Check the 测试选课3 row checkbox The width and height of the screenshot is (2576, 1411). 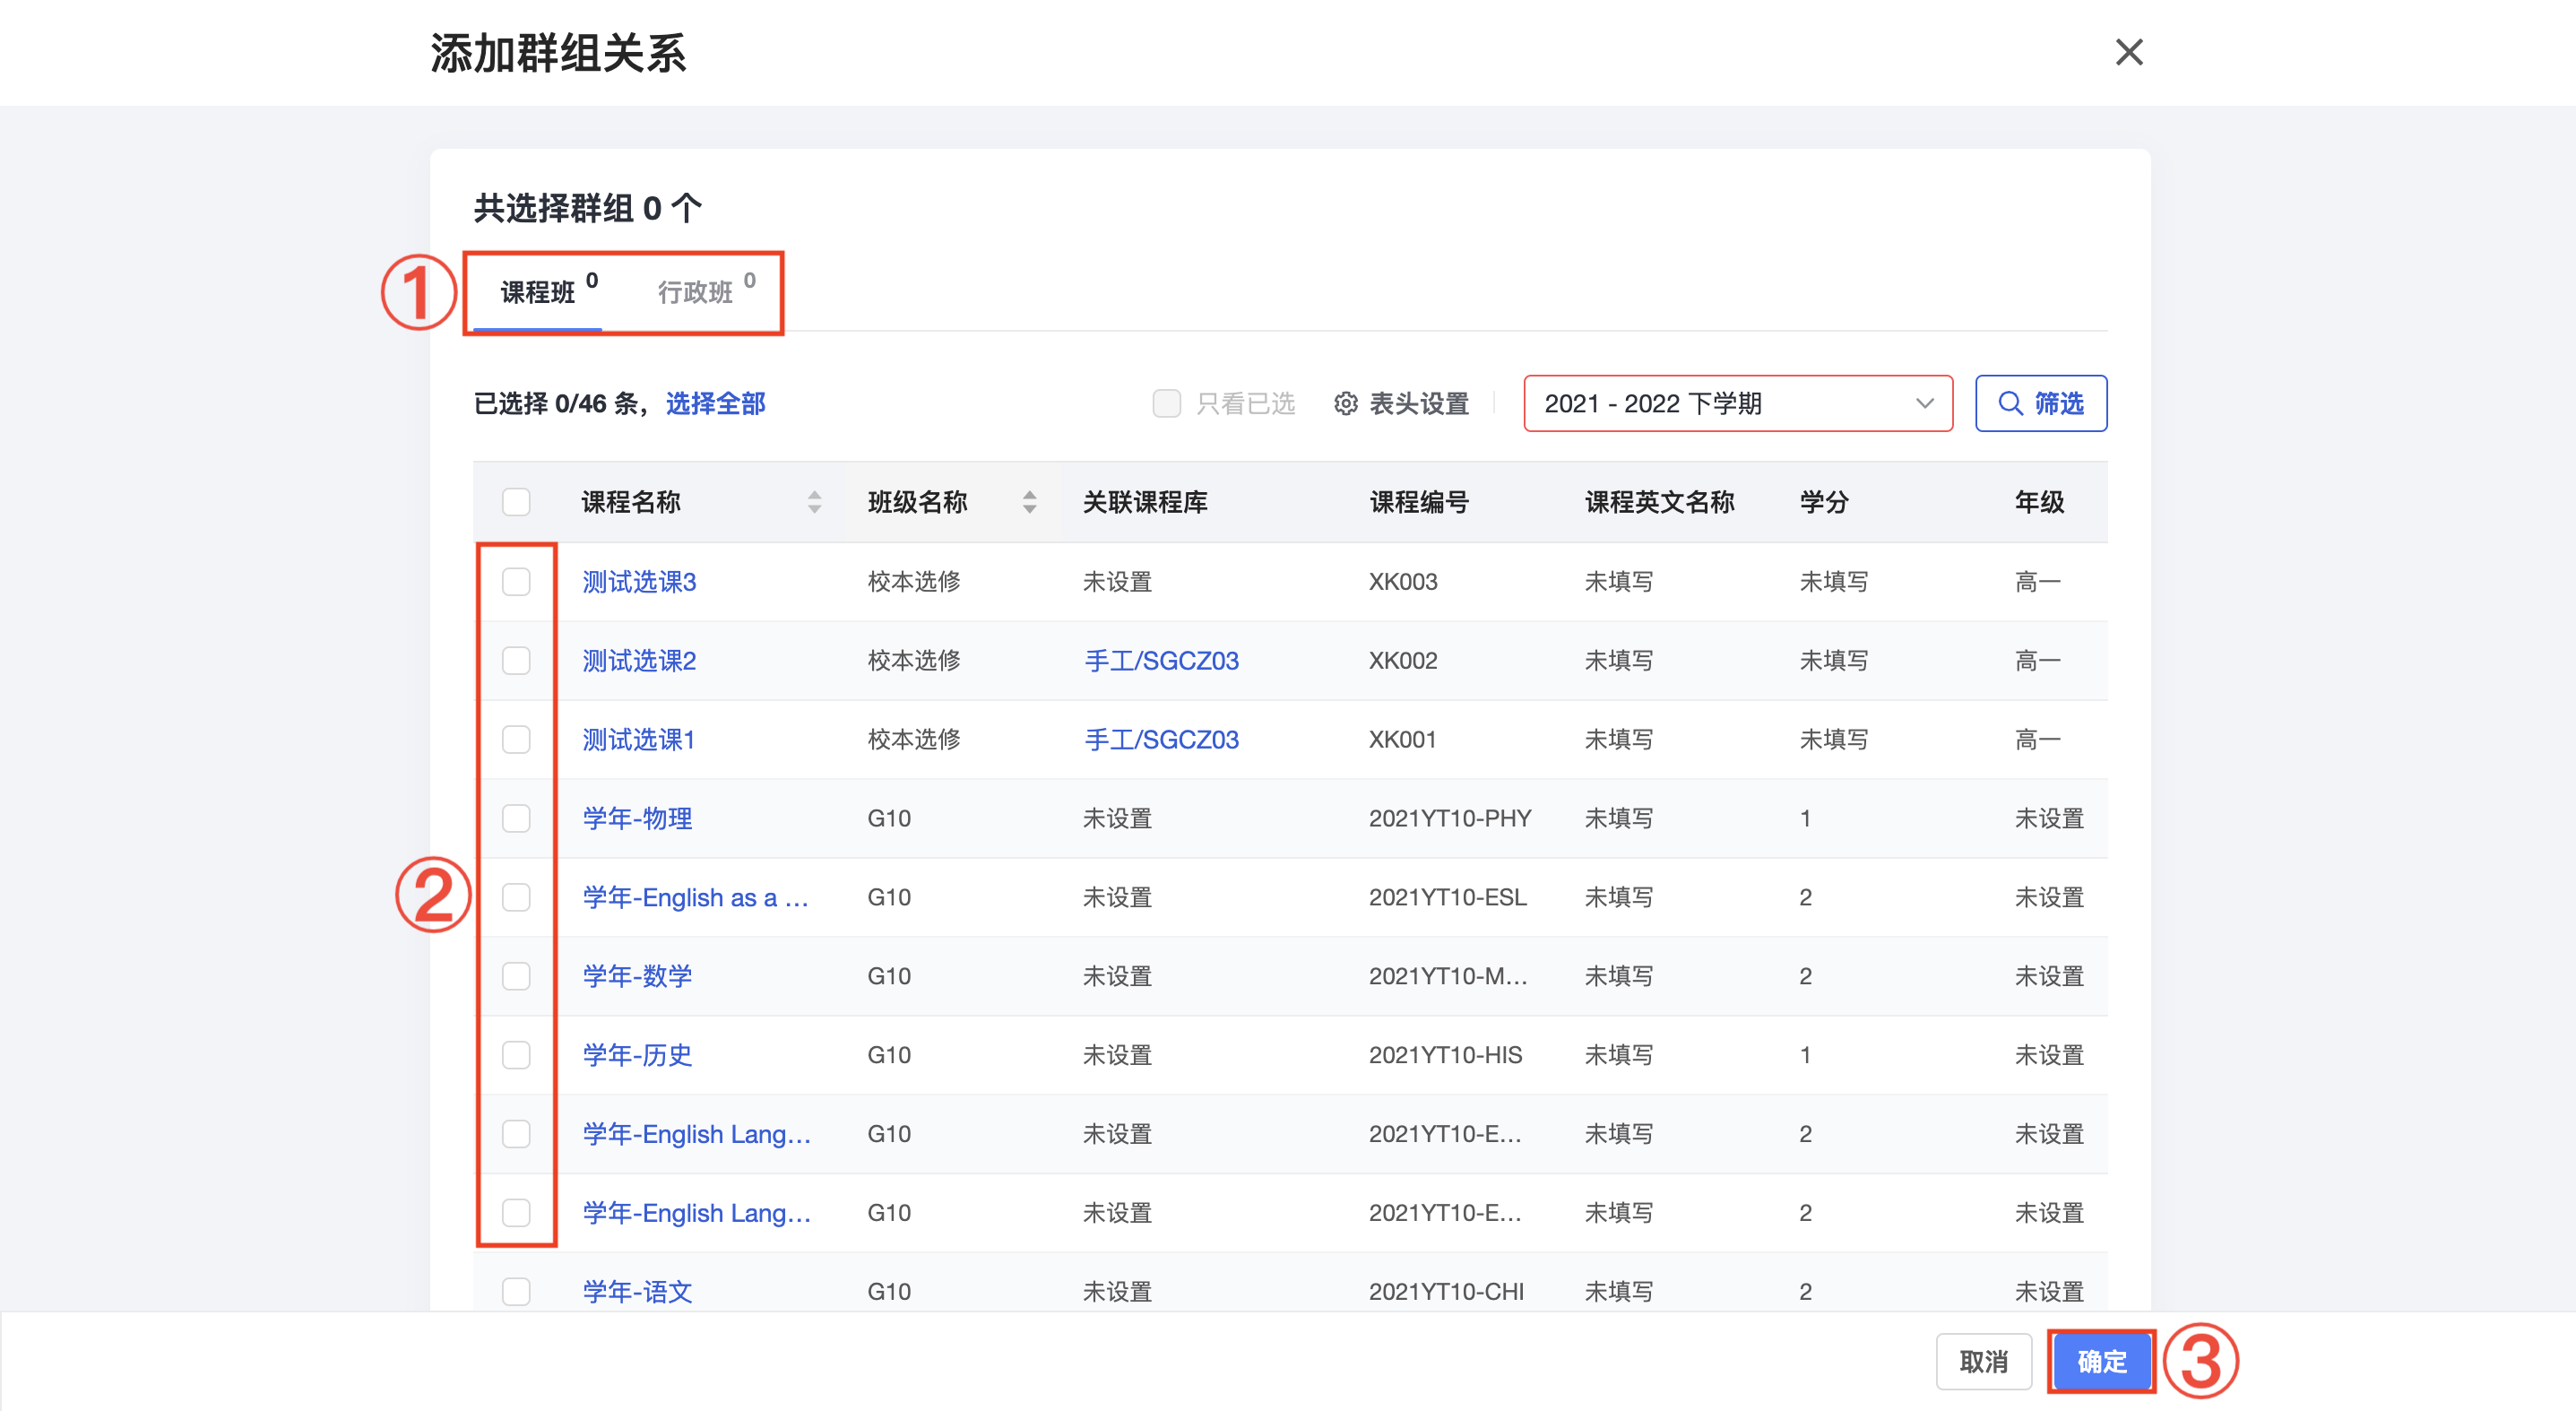tap(516, 582)
